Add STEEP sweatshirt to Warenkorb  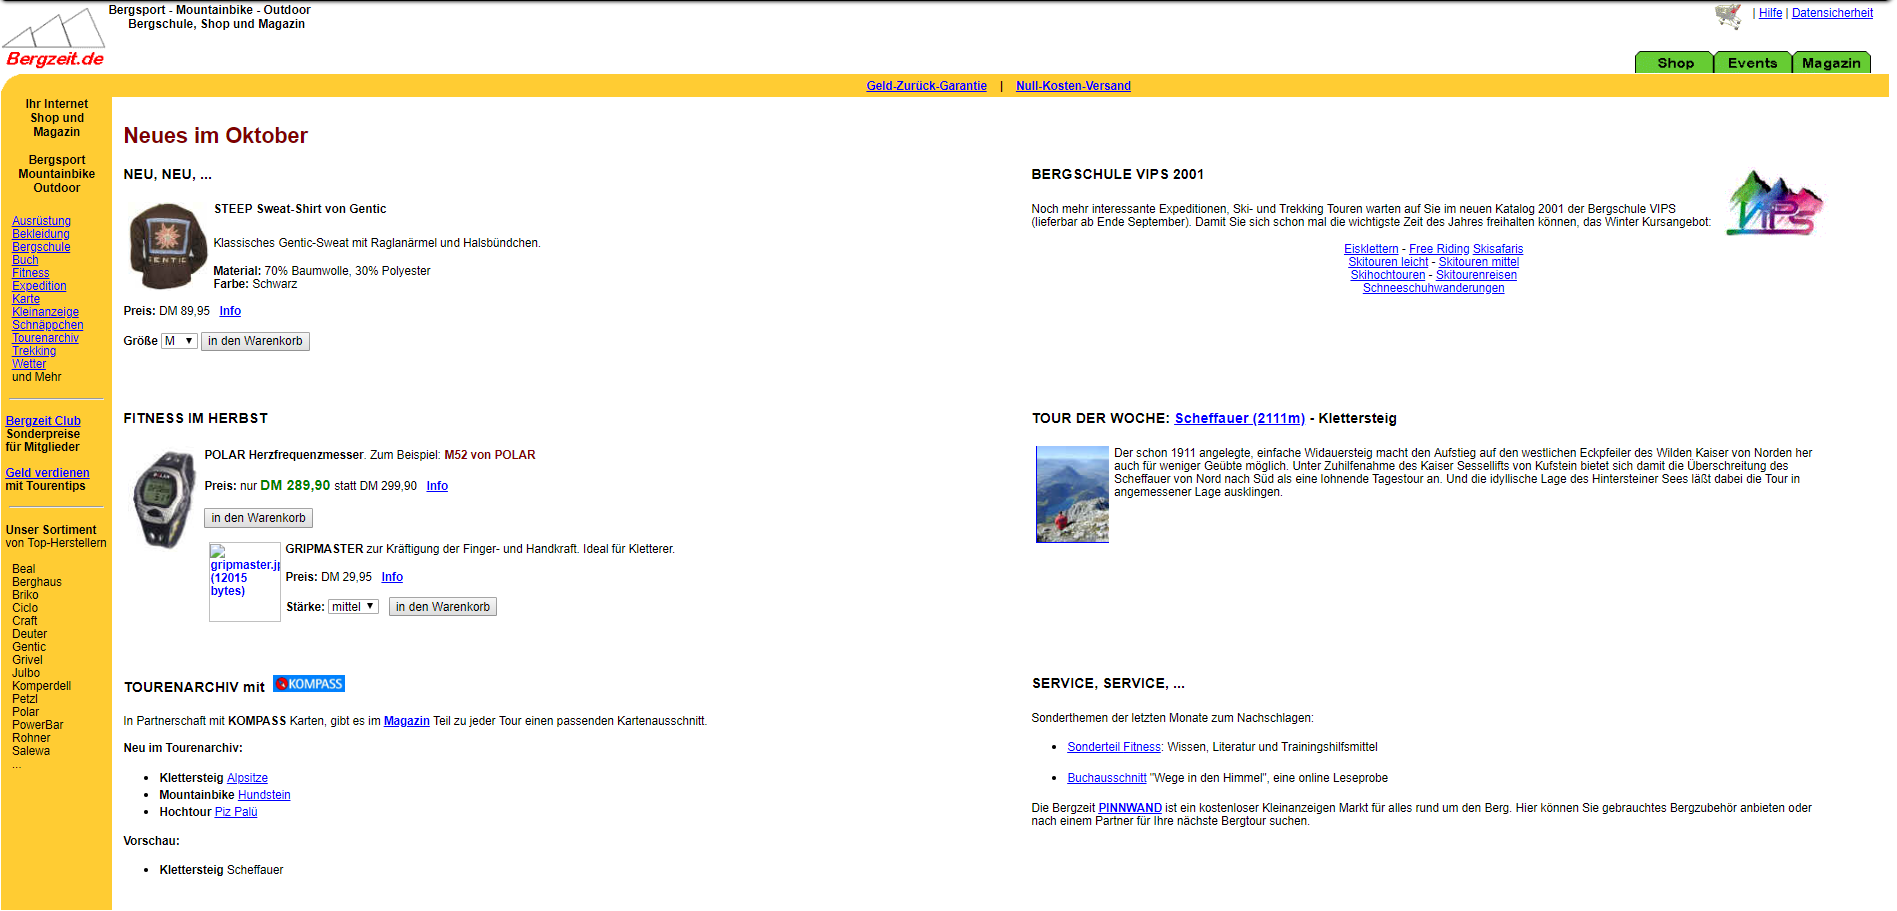255,341
